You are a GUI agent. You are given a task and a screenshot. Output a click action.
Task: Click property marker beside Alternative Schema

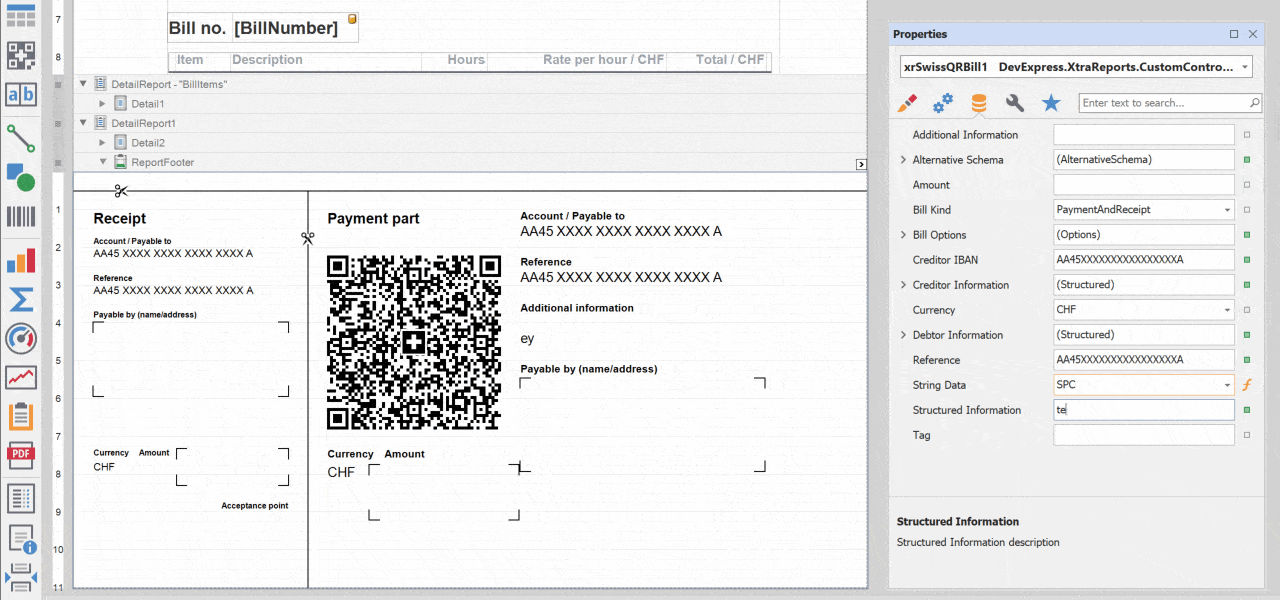(1247, 160)
